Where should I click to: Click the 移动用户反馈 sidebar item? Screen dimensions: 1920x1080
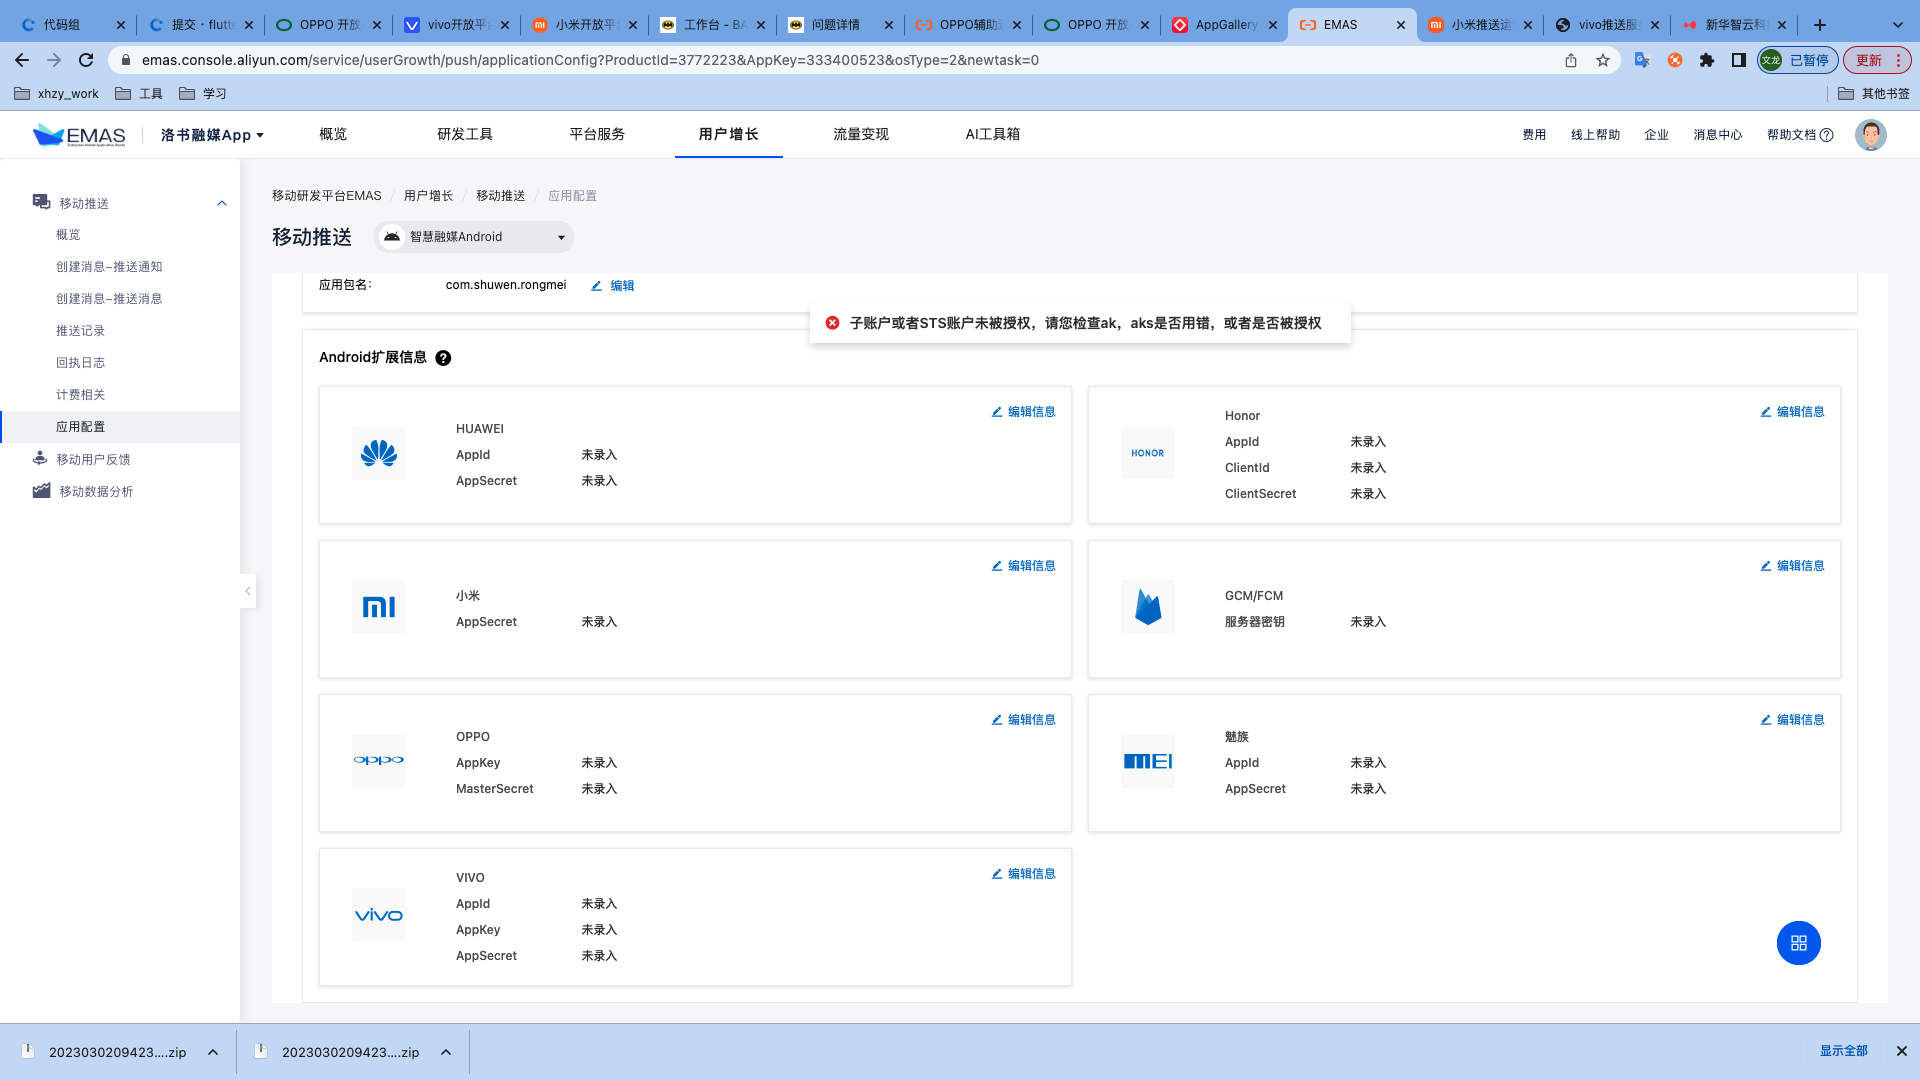pyautogui.click(x=93, y=459)
